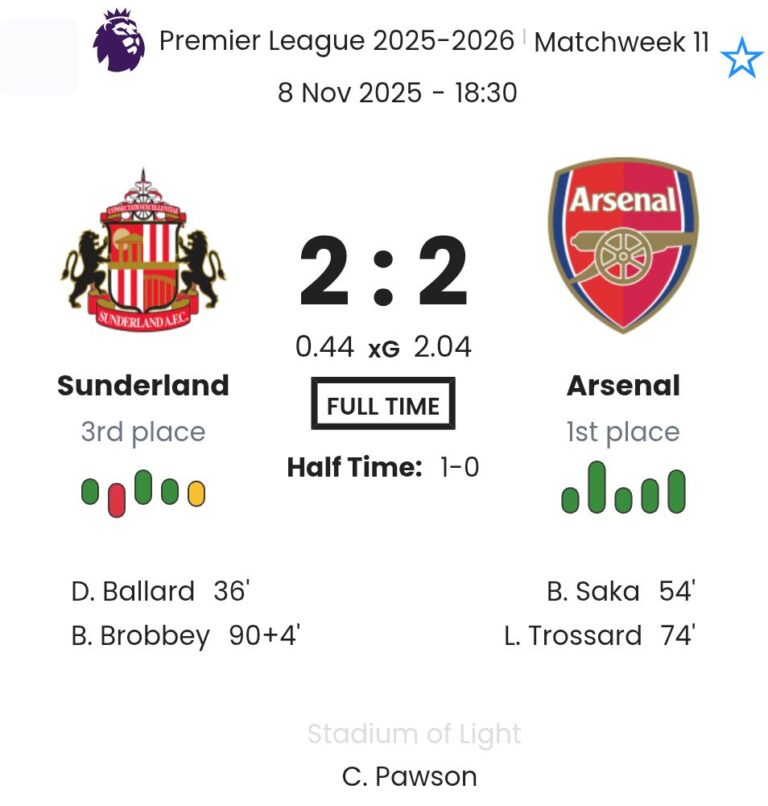Click Sunderland's first green form bar

(x=90, y=491)
